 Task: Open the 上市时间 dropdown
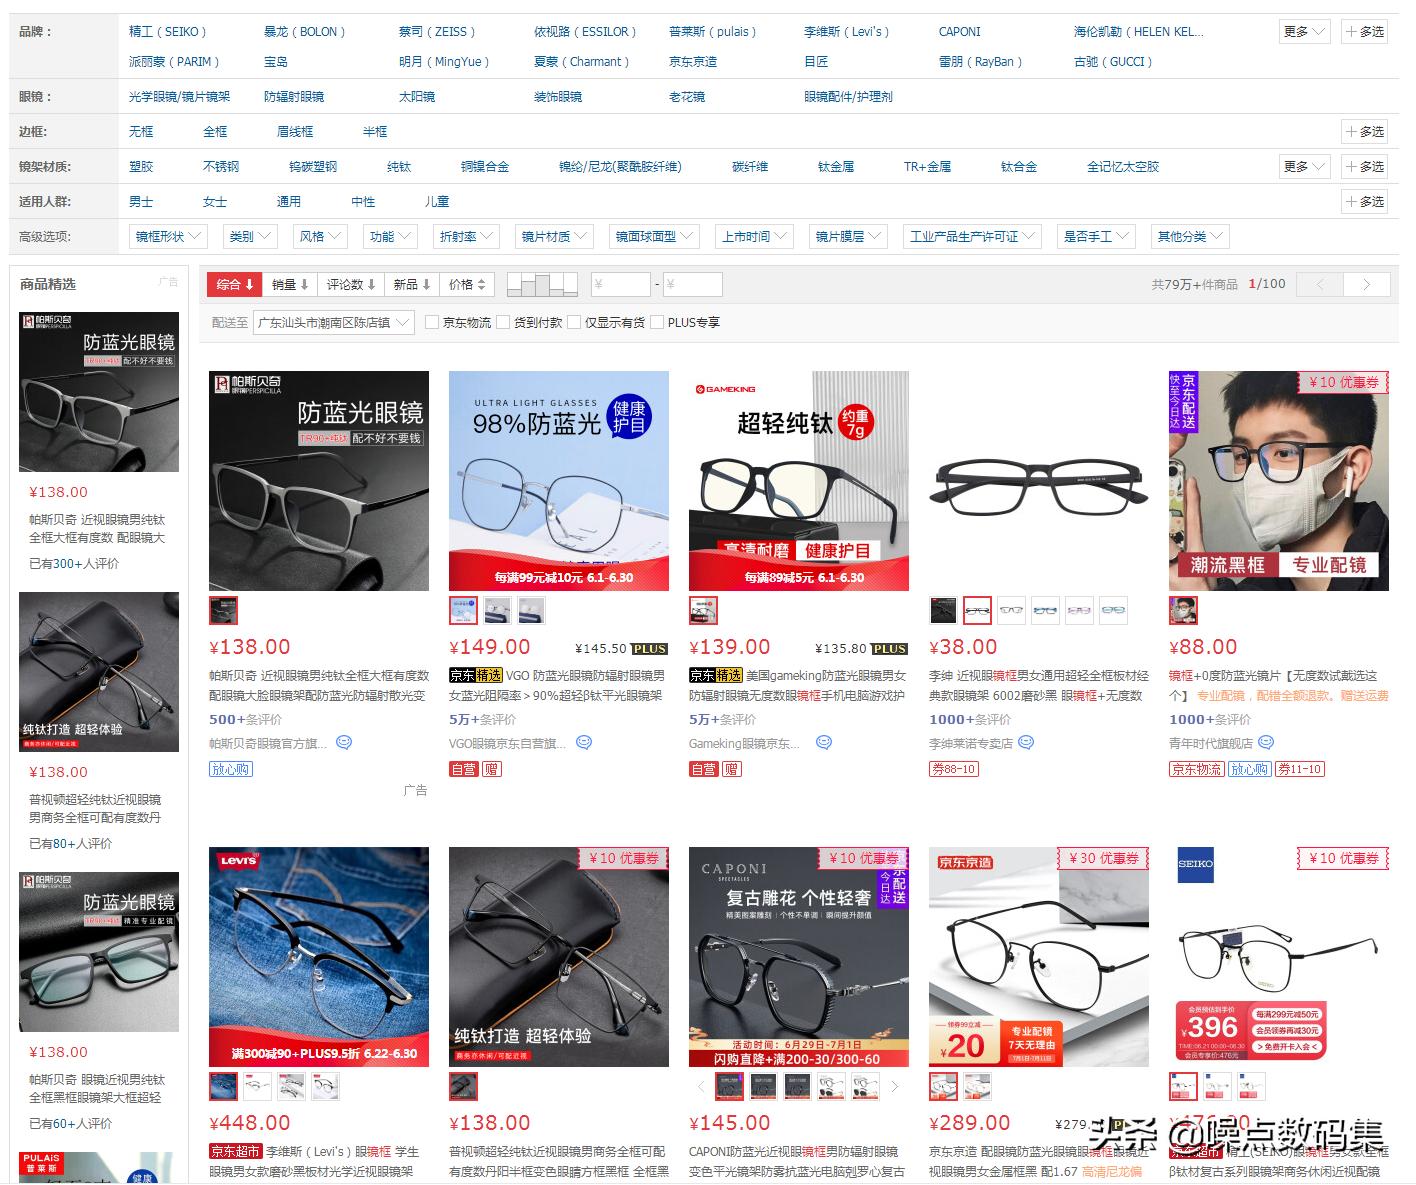coord(755,237)
